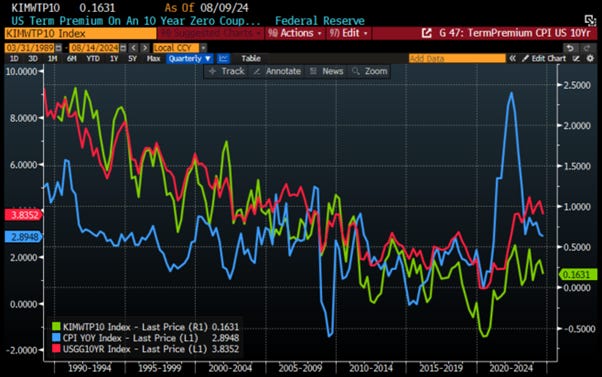Select the 1M range
This screenshot has height=377, width=602.
52,58
